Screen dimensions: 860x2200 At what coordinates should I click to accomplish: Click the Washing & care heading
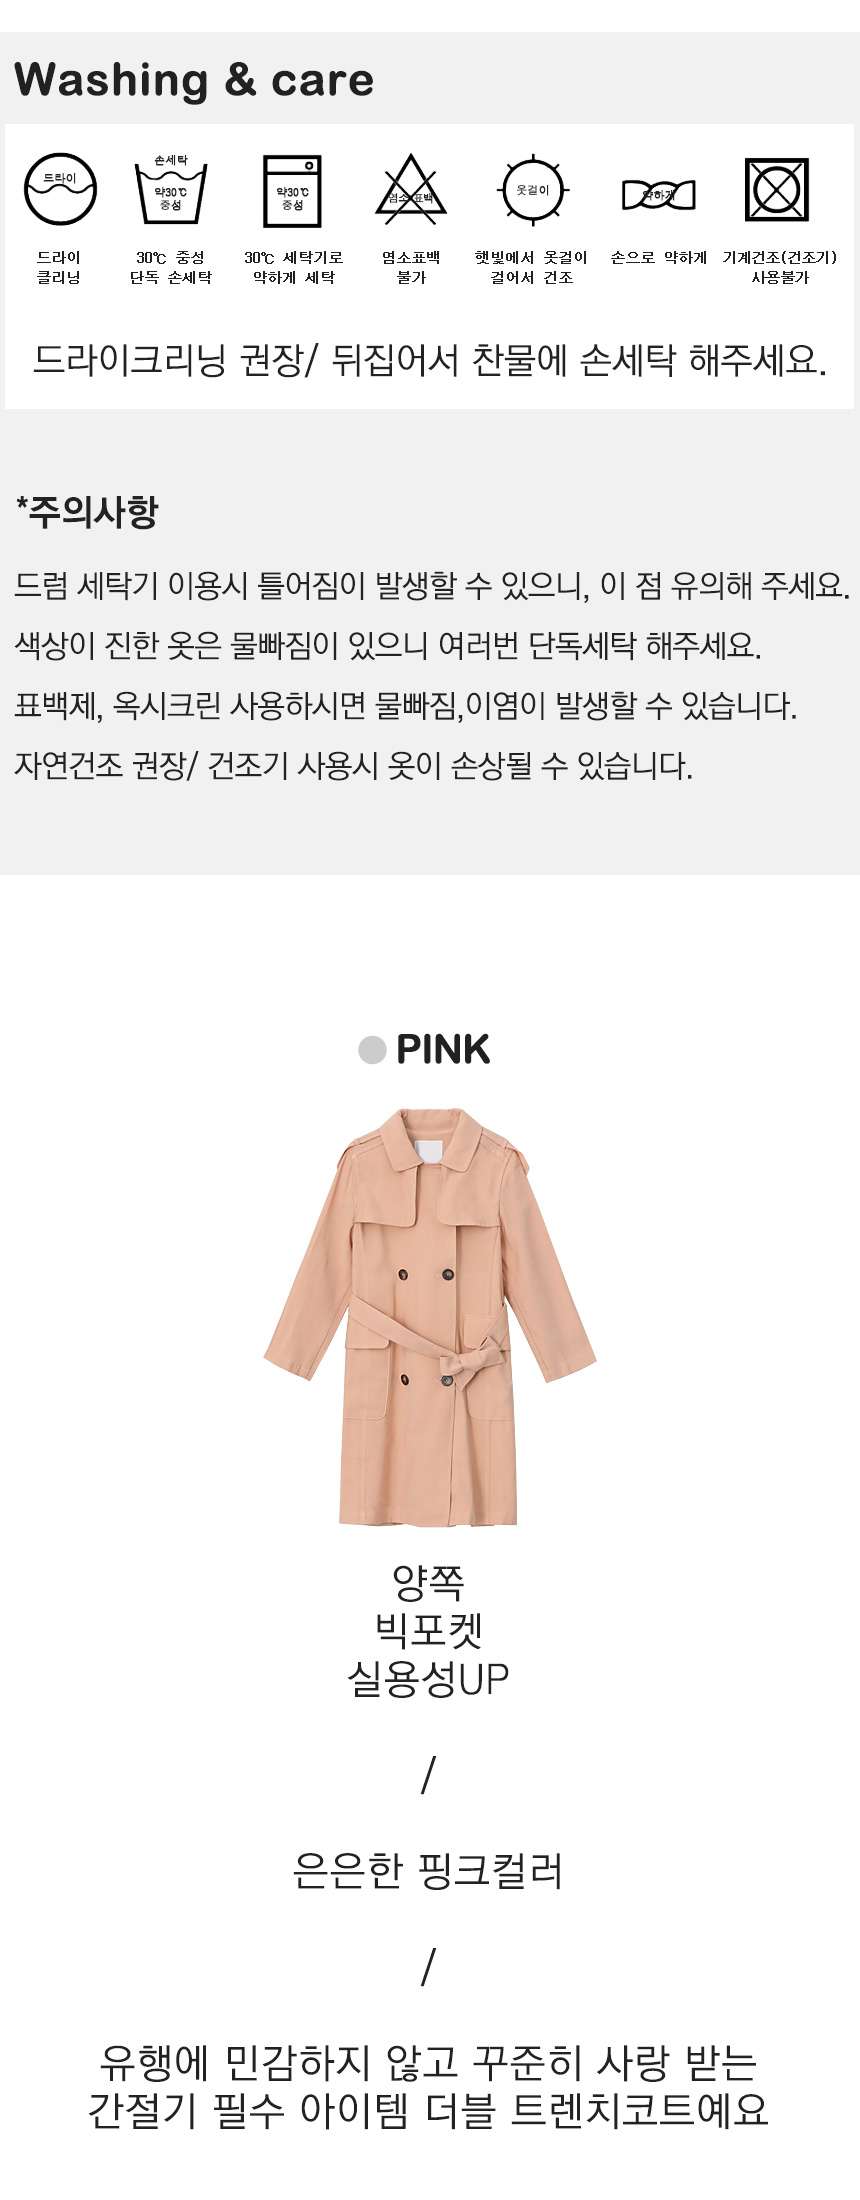click(x=194, y=80)
